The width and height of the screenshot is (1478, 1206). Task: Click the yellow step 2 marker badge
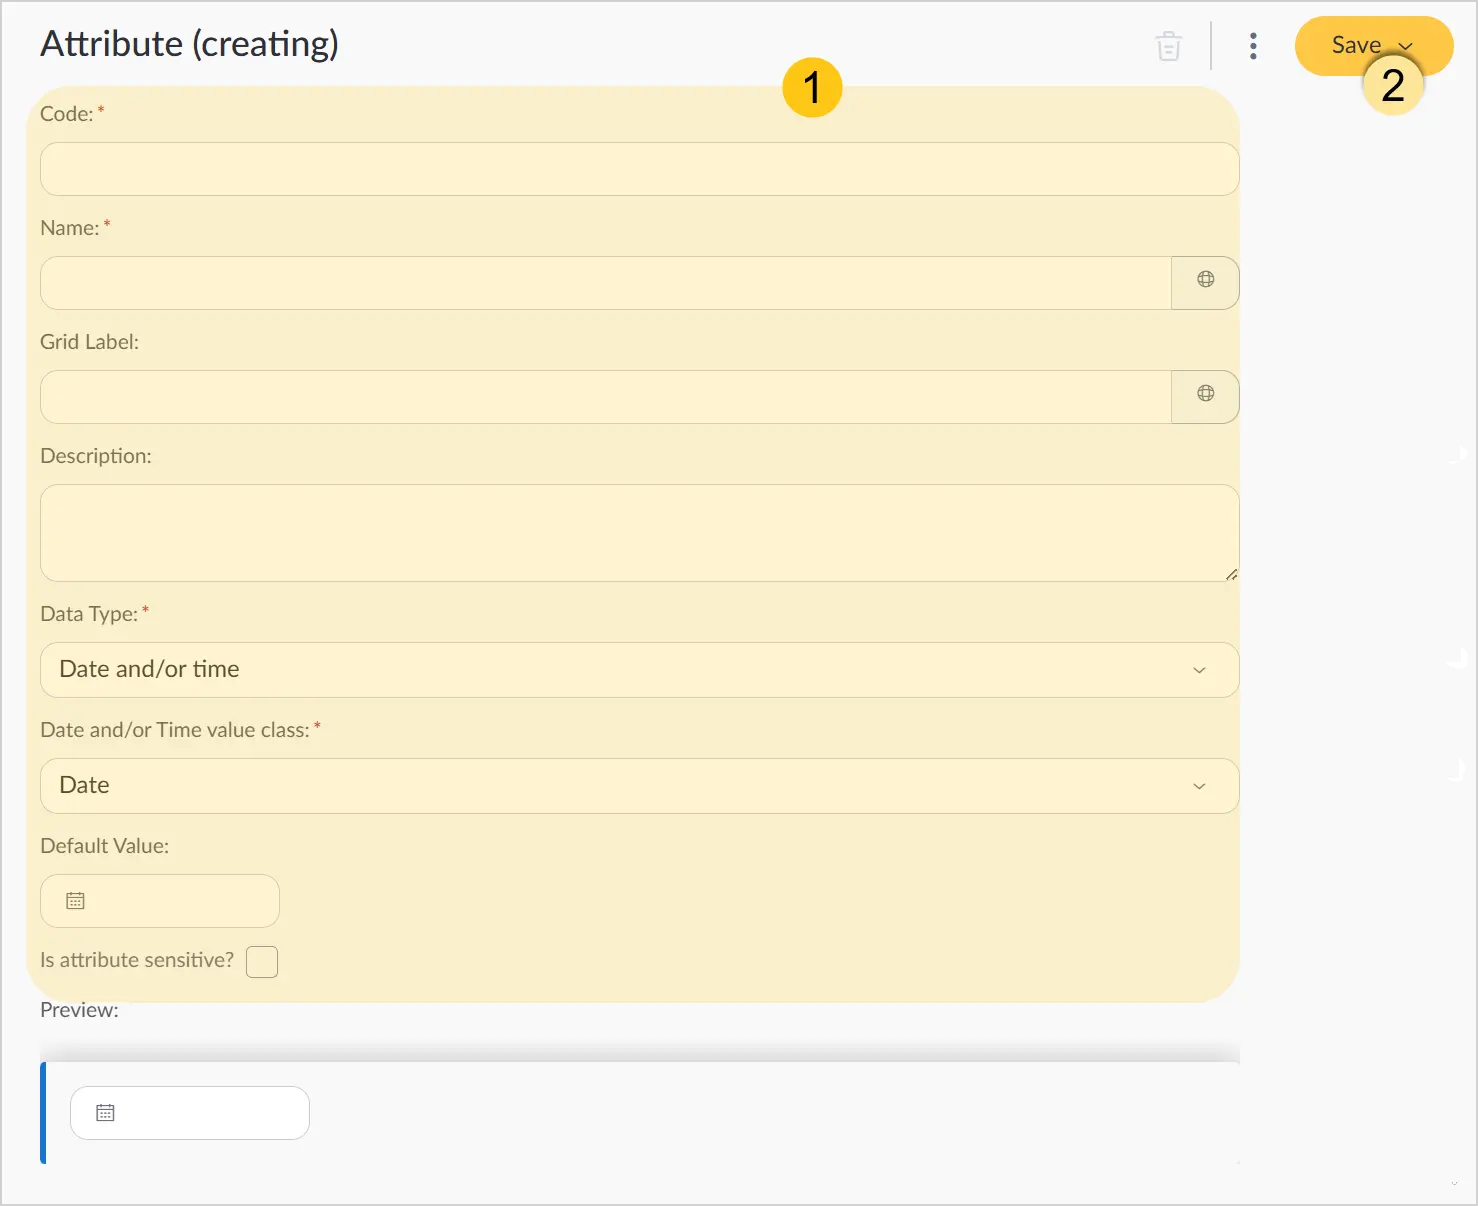pyautogui.click(x=1393, y=85)
